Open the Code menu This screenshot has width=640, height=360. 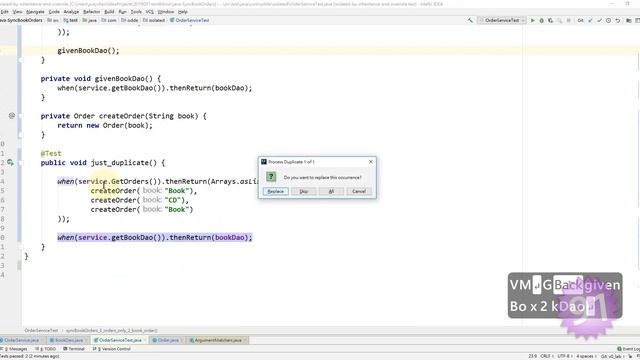[54, 12]
